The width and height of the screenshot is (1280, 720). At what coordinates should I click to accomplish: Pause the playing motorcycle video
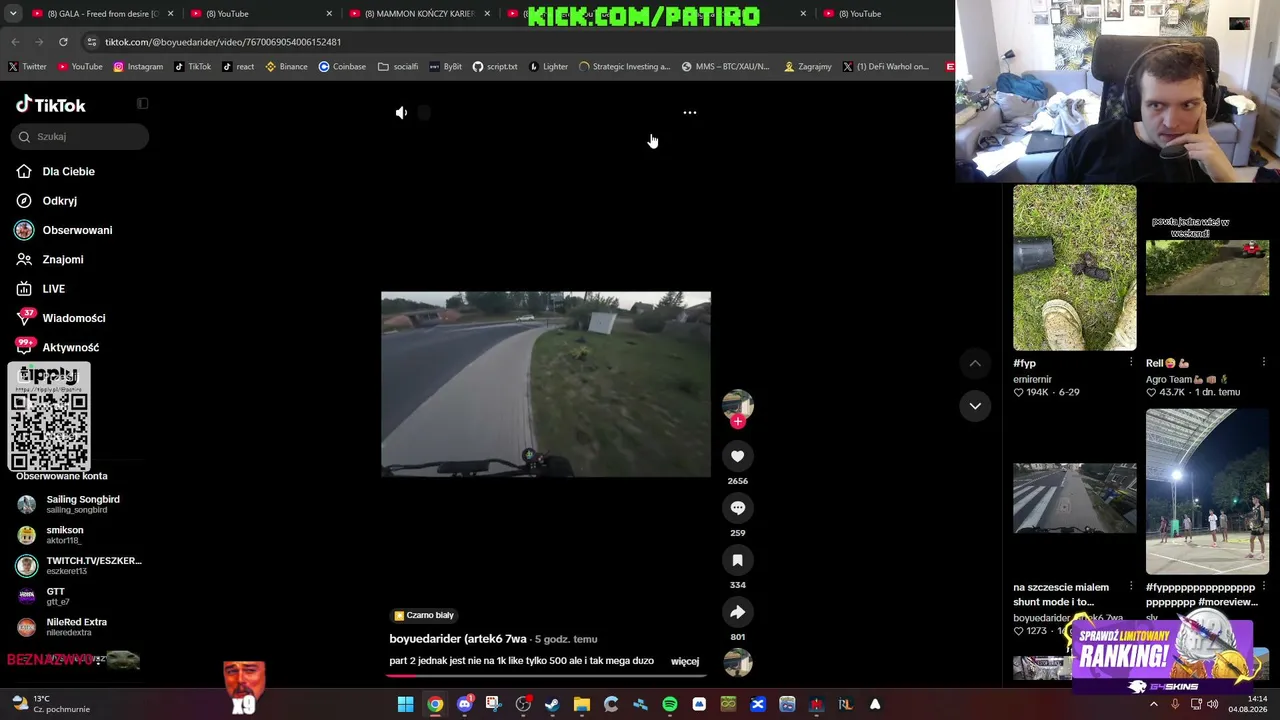click(546, 384)
